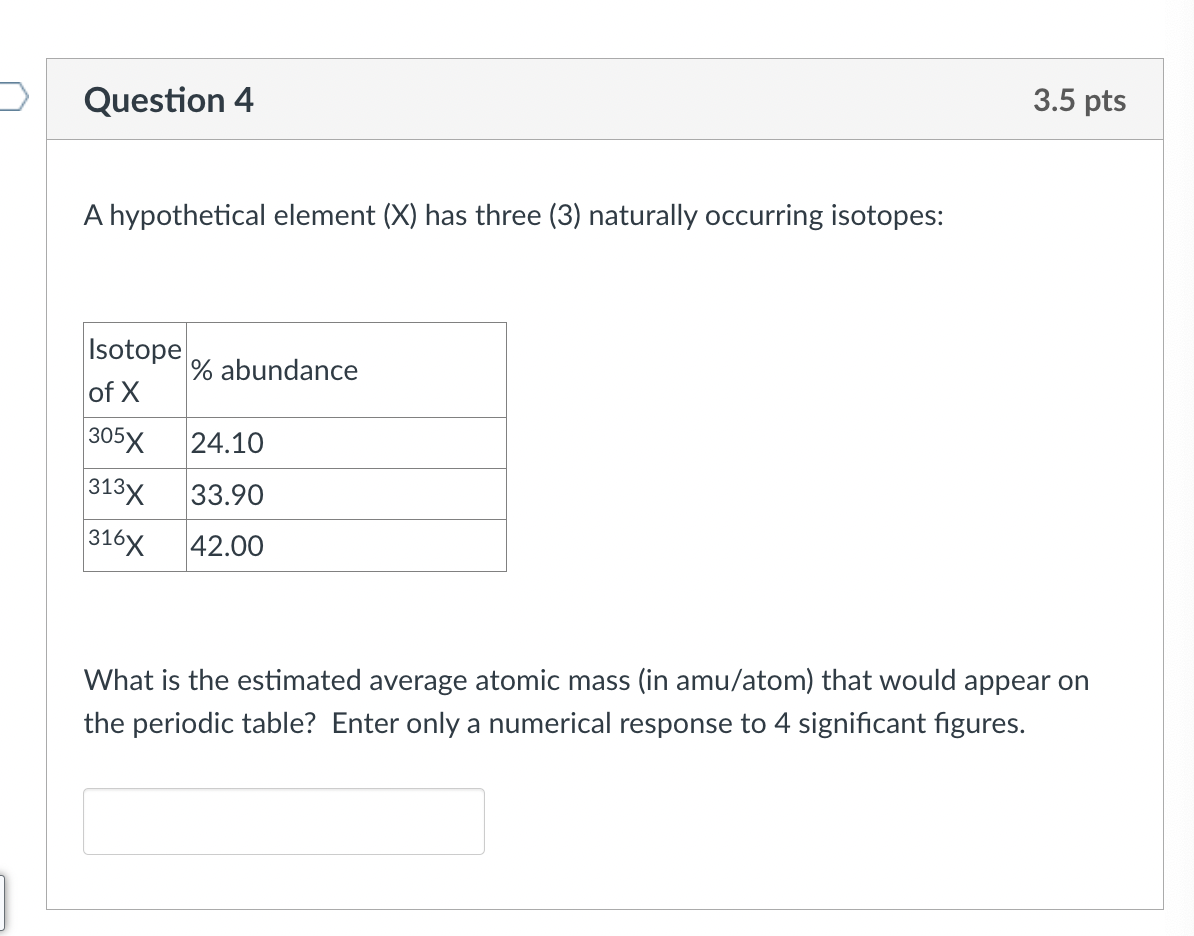
Task: Click the 33.90 abundance value
Action: coord(227,495)
